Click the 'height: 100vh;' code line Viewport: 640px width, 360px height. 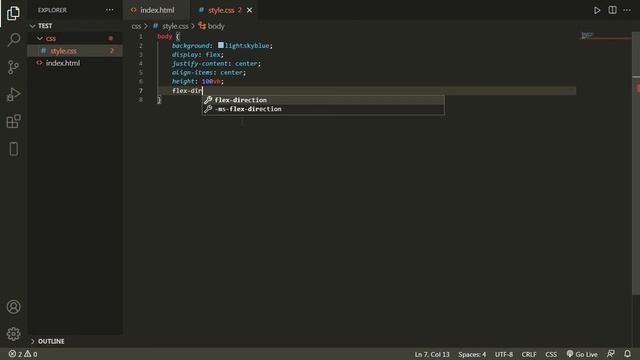tap(198, 81)
